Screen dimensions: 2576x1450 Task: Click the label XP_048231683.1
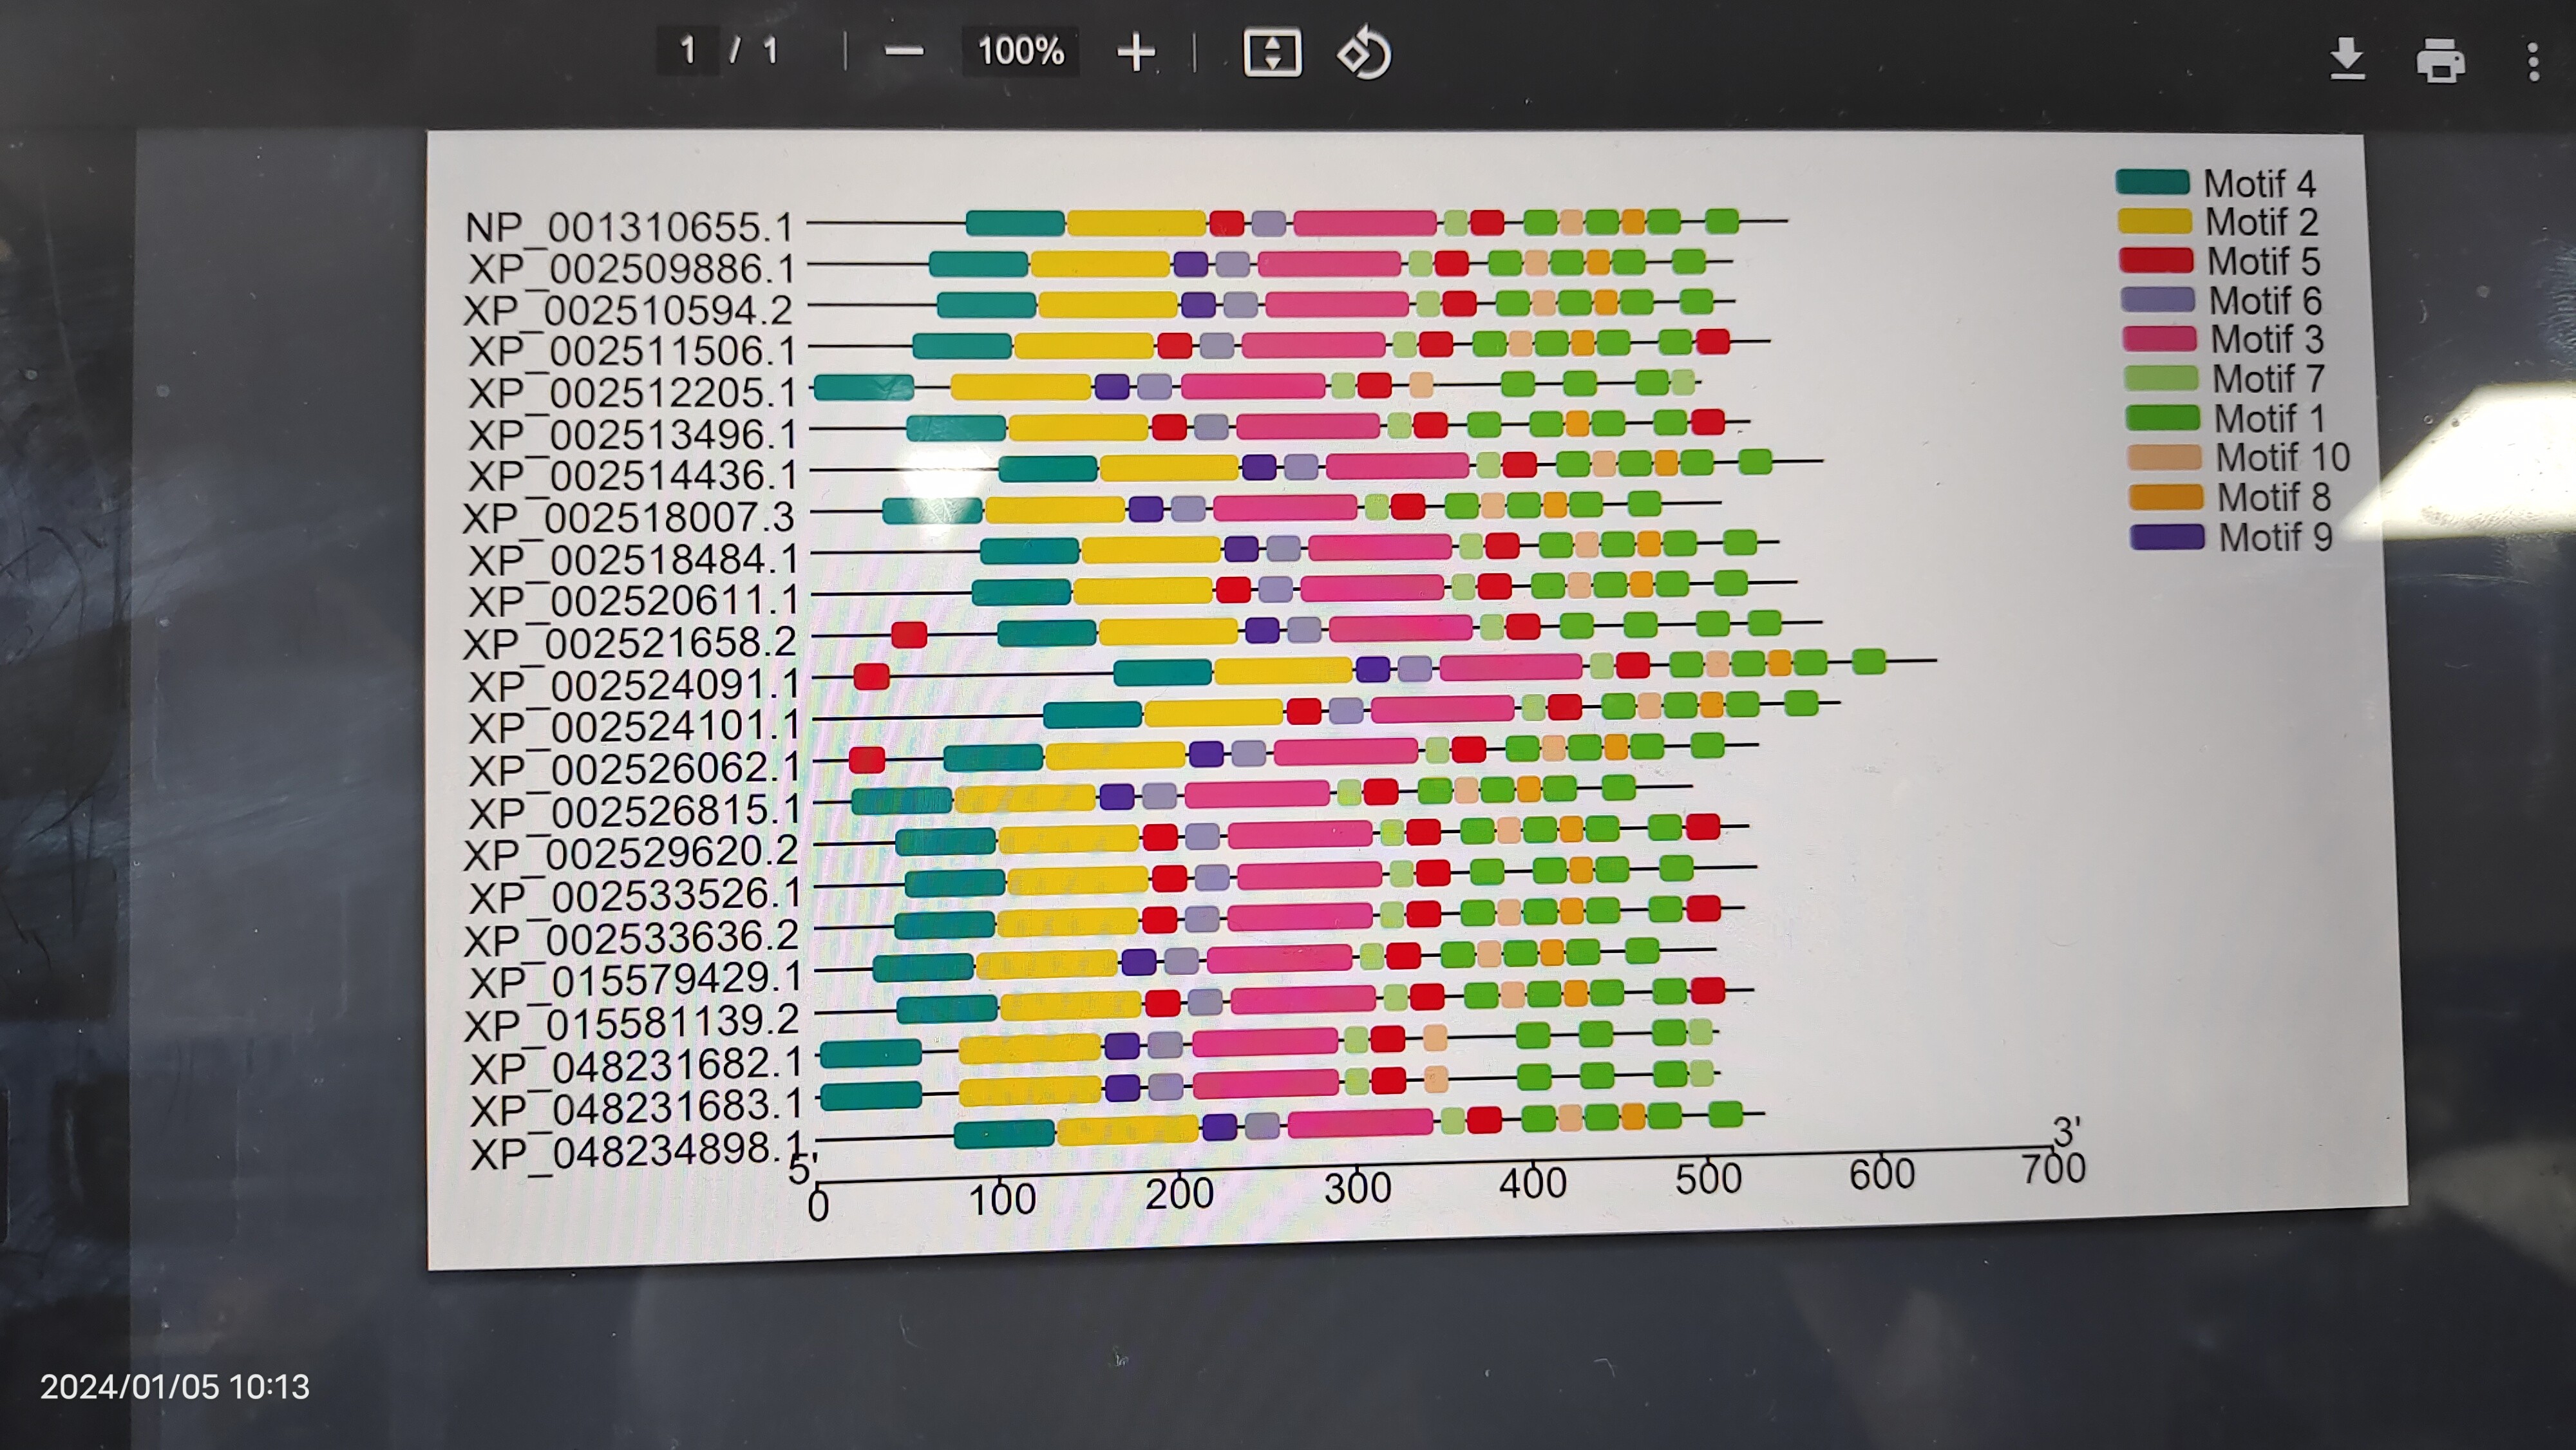pos(637,1108)
